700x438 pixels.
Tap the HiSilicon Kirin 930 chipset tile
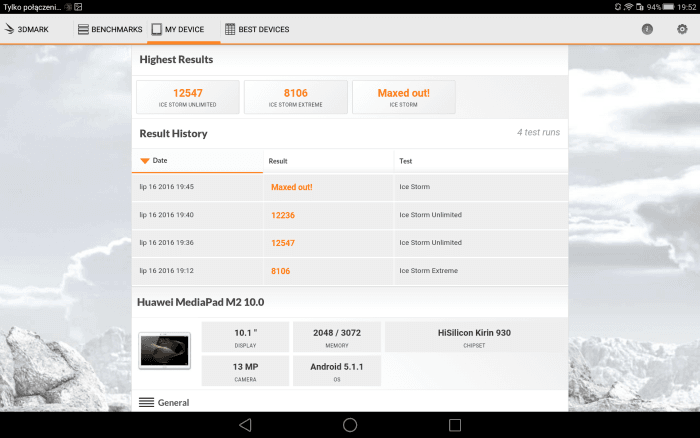pyautogui.click(x=474, y=337)
